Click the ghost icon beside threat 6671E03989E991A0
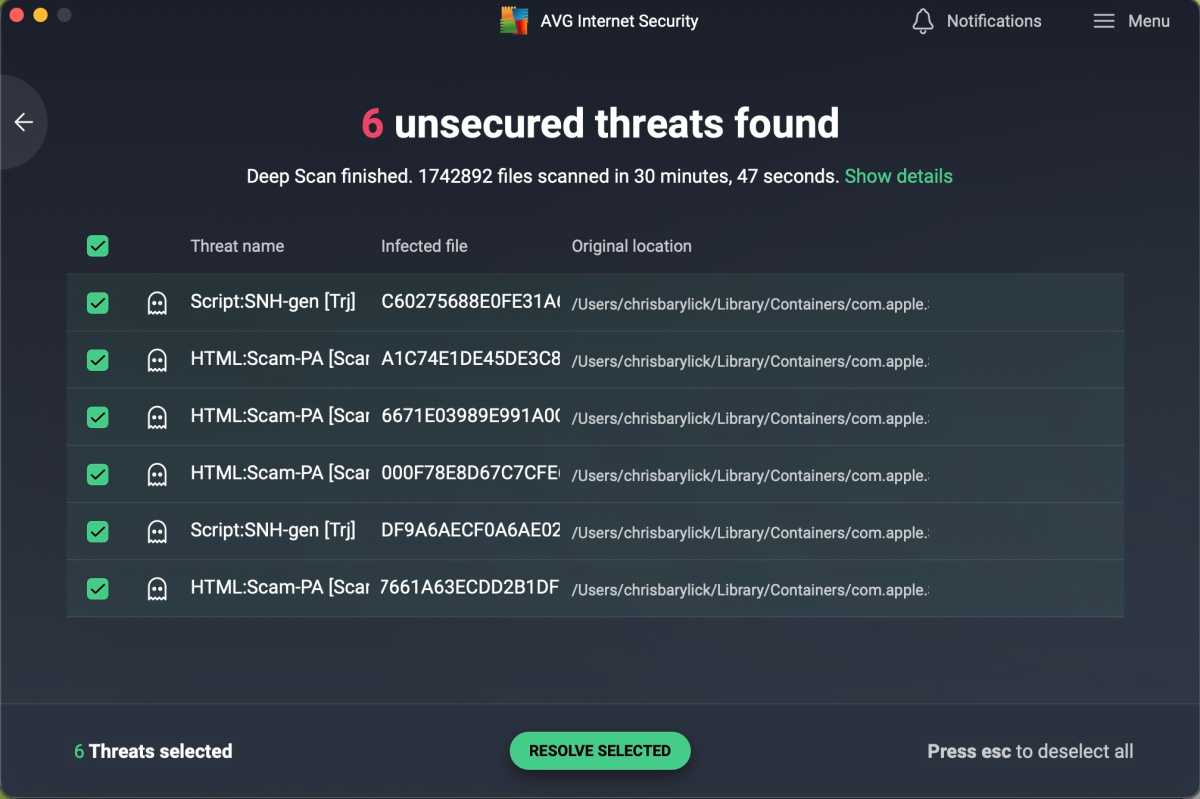The image size is (1200, 799). 157,417
